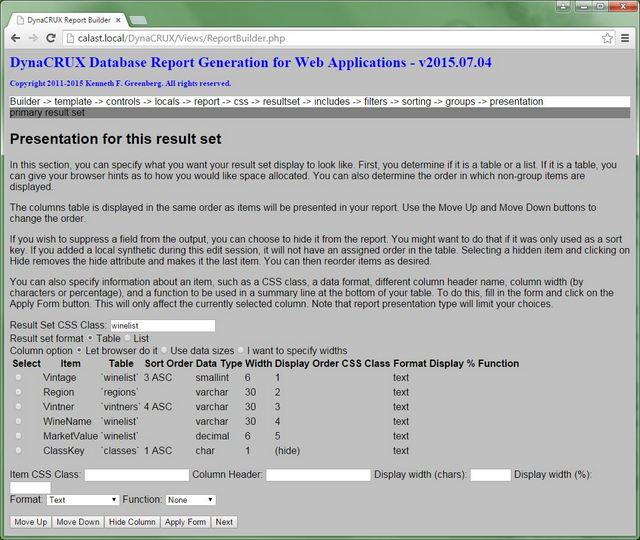Click the 'Display Order' column header
The image size is (640, 540).
307,363
